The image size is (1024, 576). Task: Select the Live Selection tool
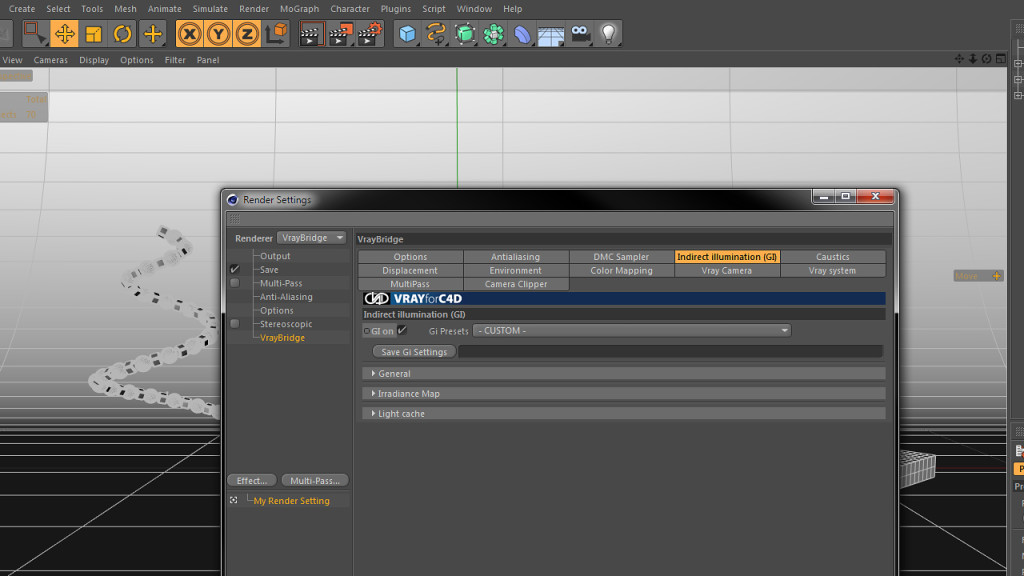point(35,33)
